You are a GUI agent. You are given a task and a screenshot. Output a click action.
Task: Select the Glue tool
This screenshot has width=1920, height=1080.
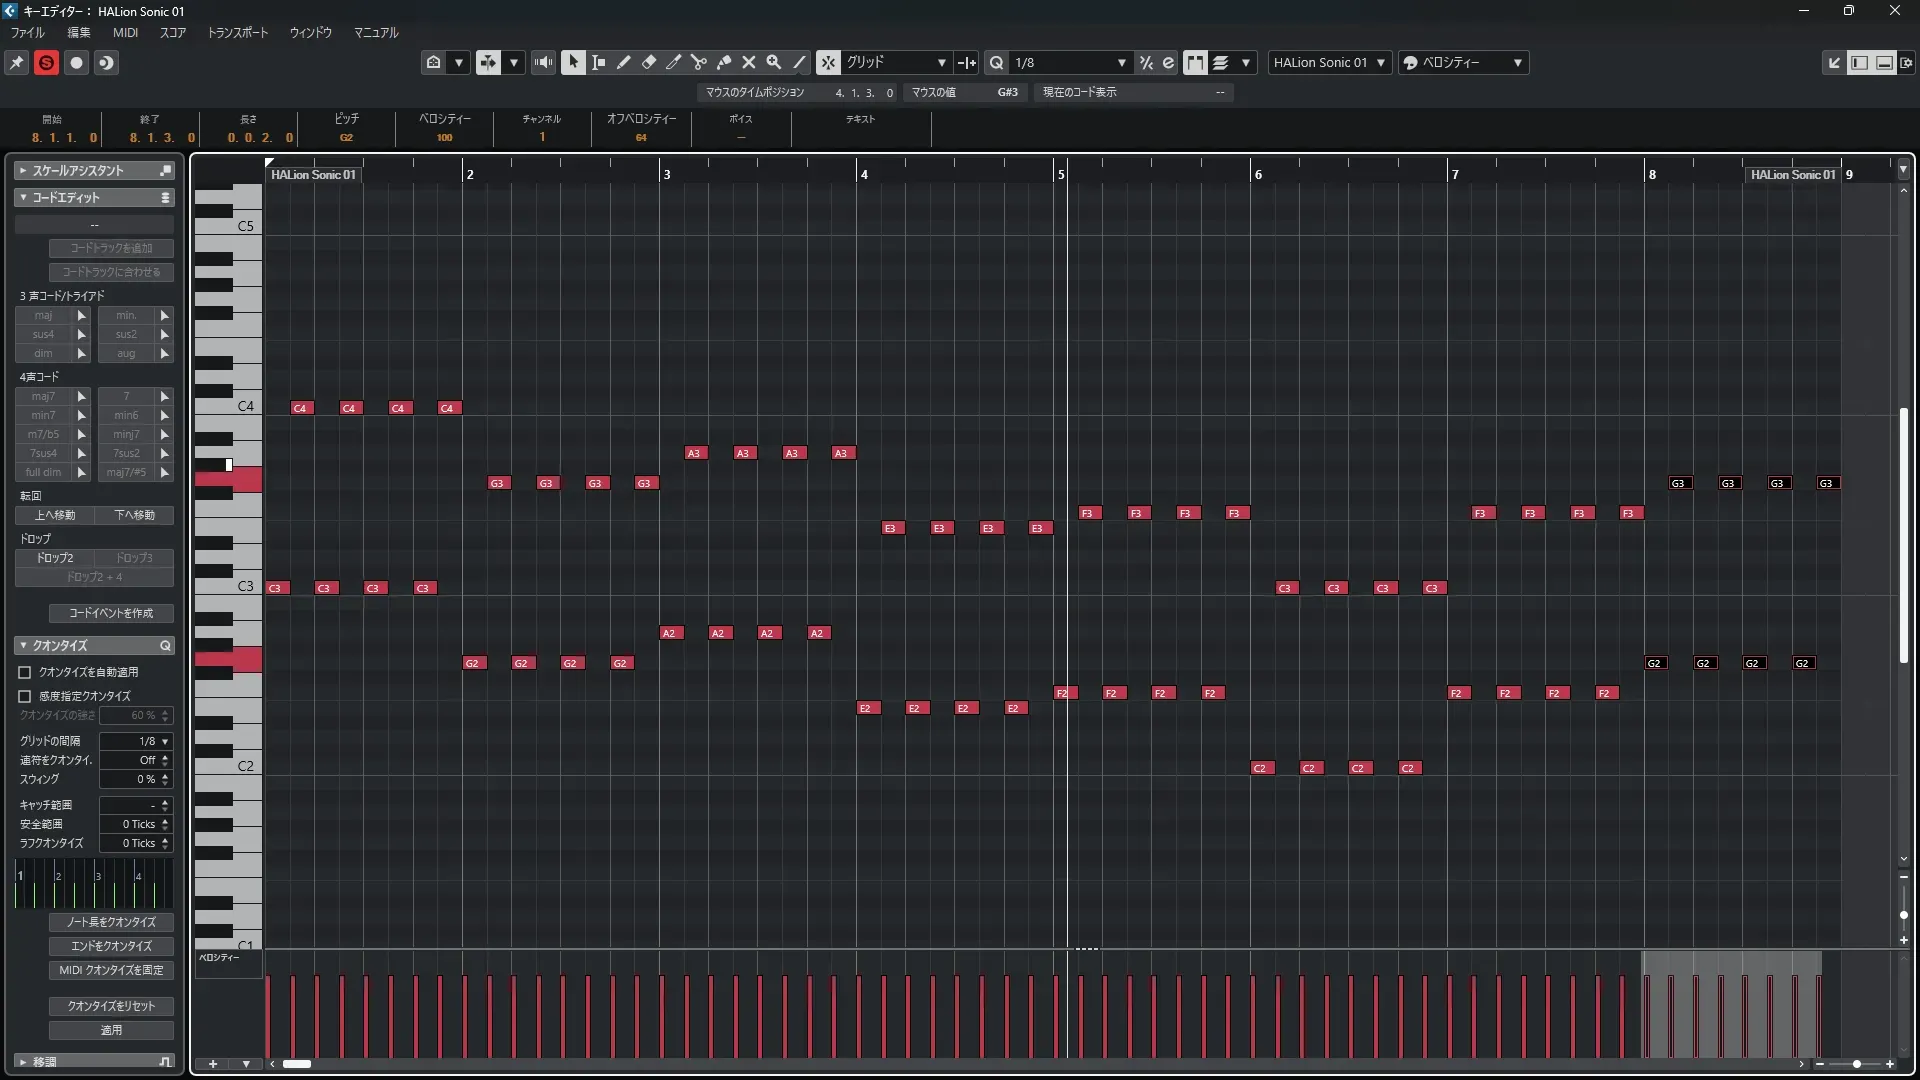point(724,62)
